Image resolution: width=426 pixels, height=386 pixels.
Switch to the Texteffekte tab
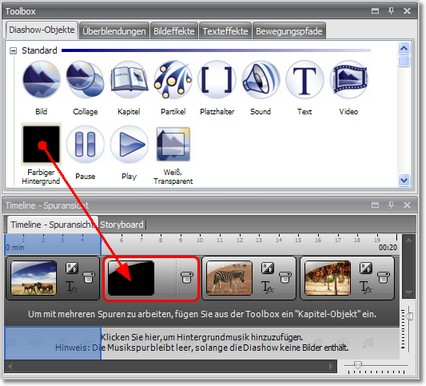tap(225, 31)
